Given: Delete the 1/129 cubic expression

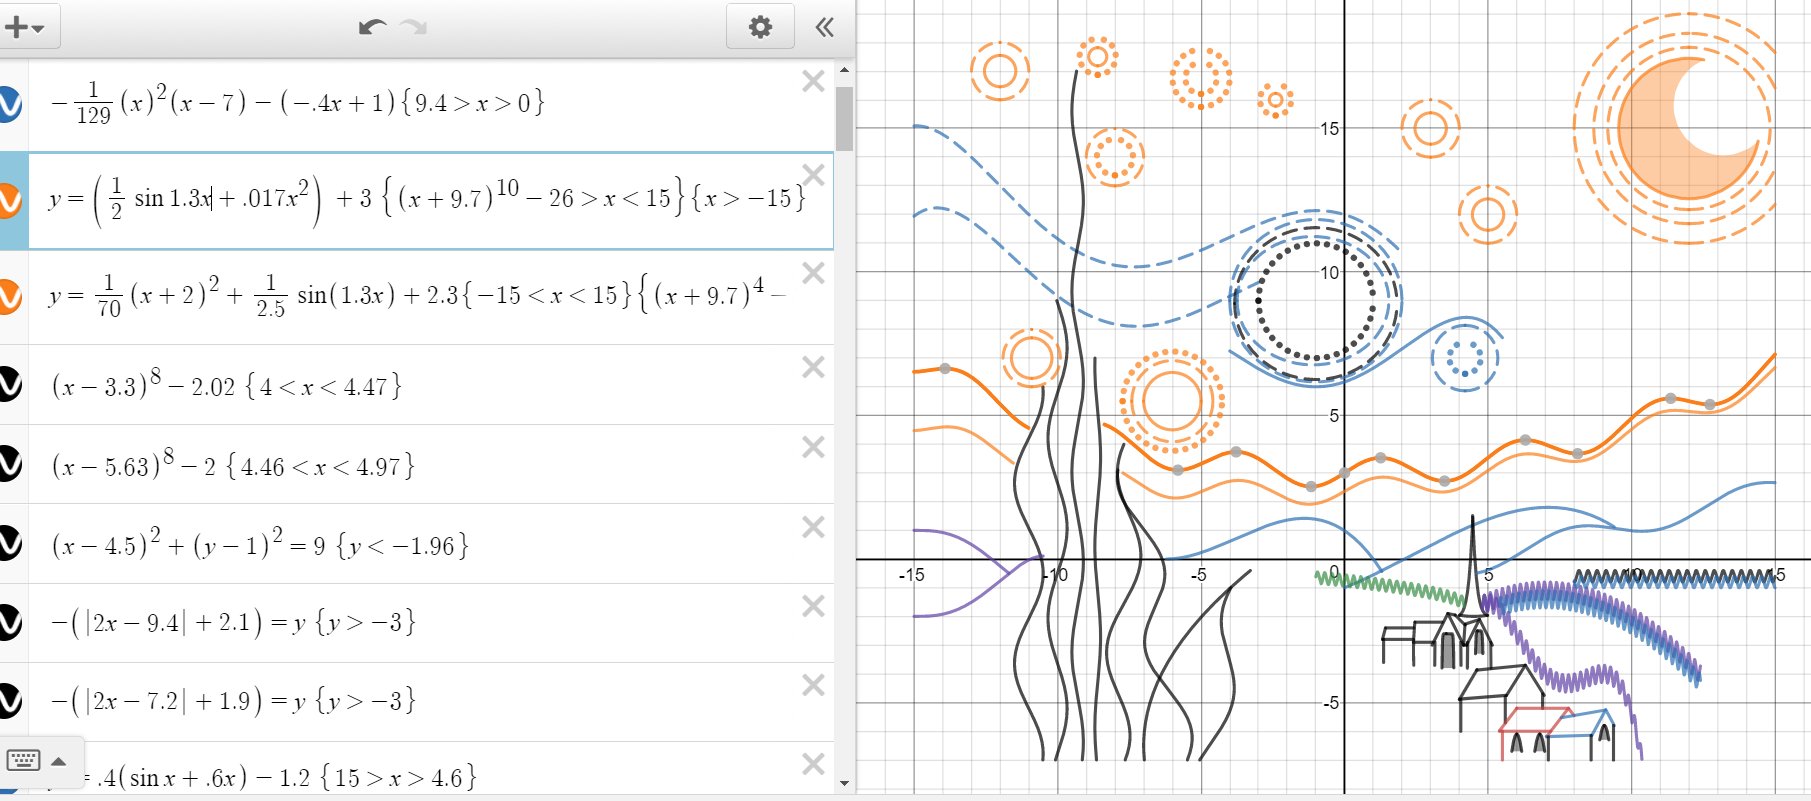Looking at the screenshot, I should click(813, 82).
